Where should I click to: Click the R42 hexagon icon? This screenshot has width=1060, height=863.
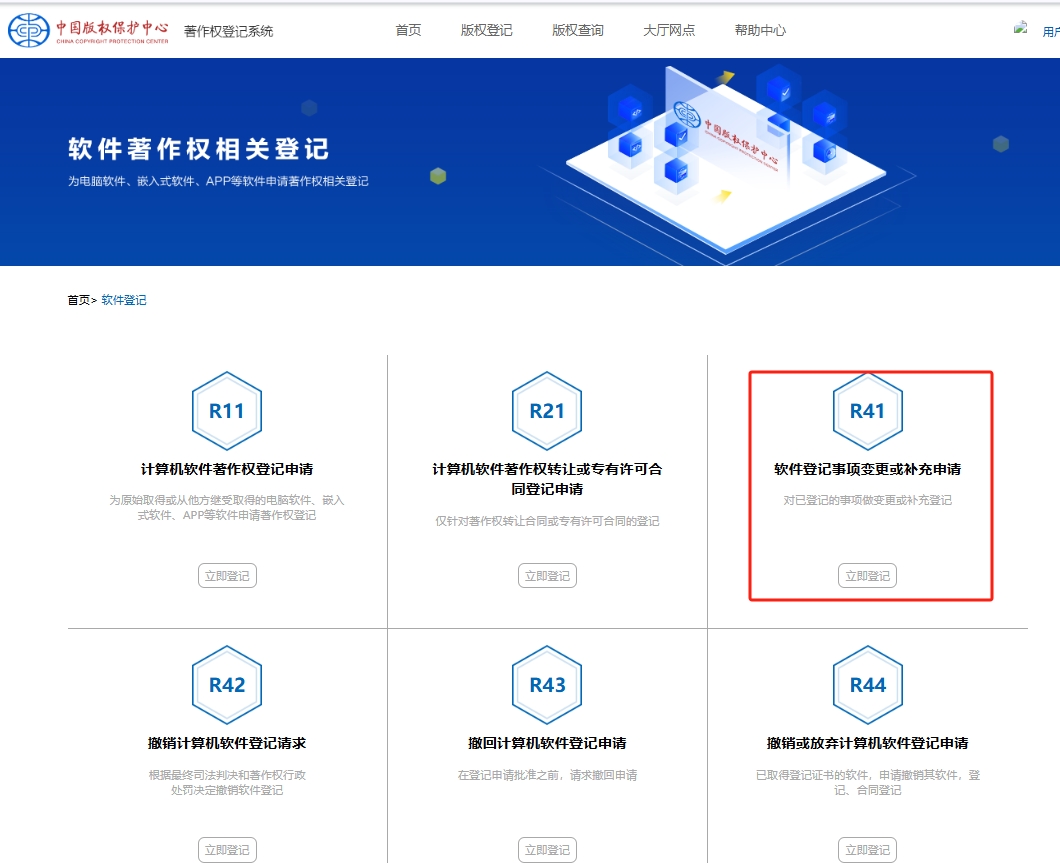pos(227,685)
